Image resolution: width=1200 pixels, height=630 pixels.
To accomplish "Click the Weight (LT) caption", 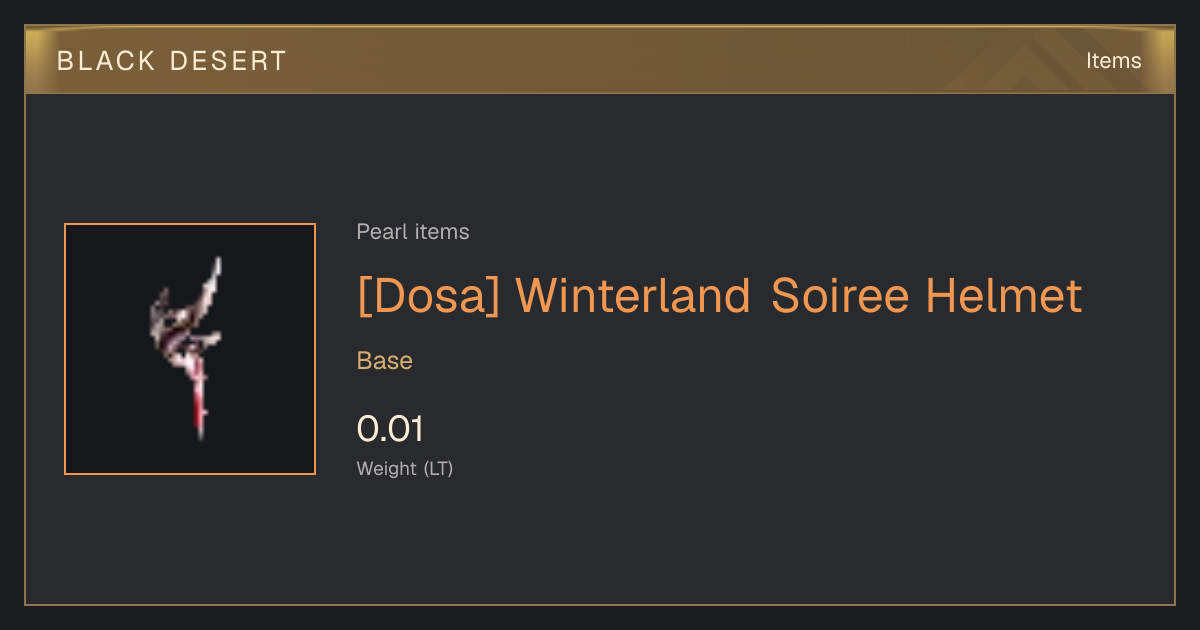I will 405,468.
